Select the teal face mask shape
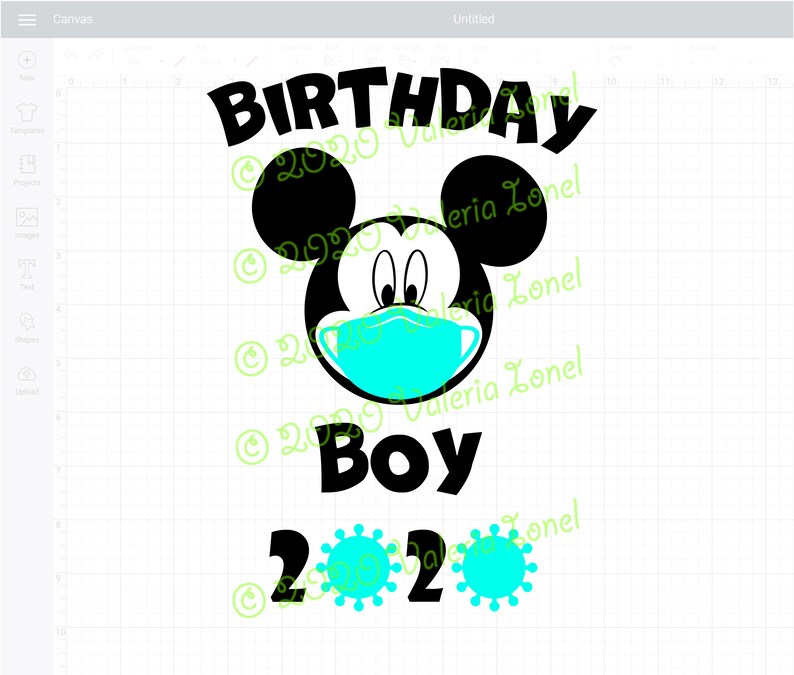Screen dimensions: 794x675 coord(398,353)
